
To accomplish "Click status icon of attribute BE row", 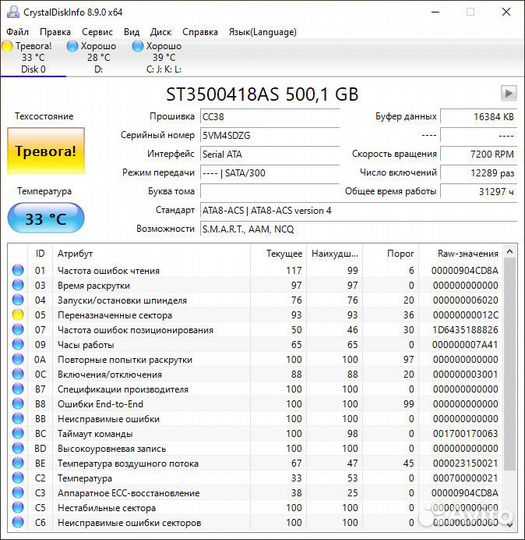I will [18, 463].
